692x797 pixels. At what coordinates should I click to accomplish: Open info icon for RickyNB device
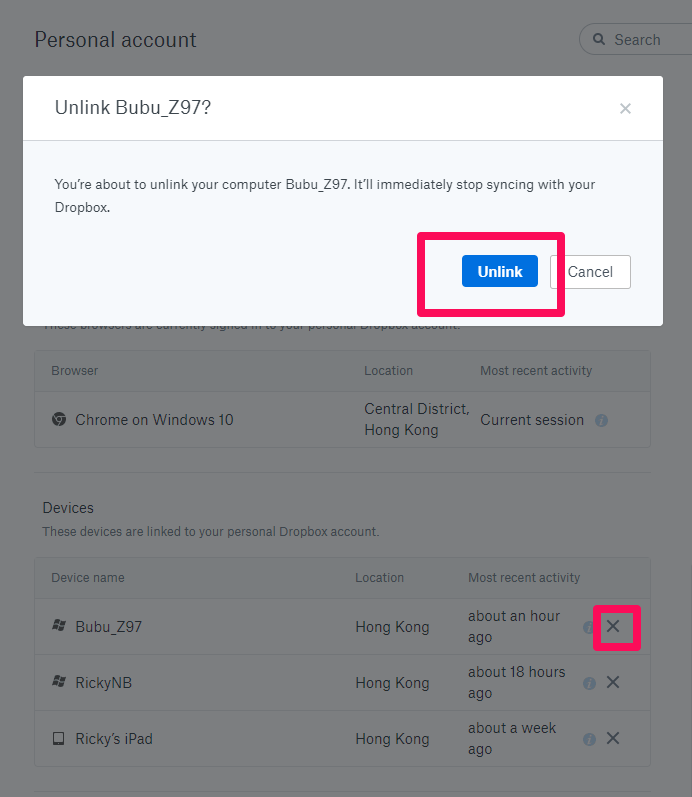click(589, 683)
